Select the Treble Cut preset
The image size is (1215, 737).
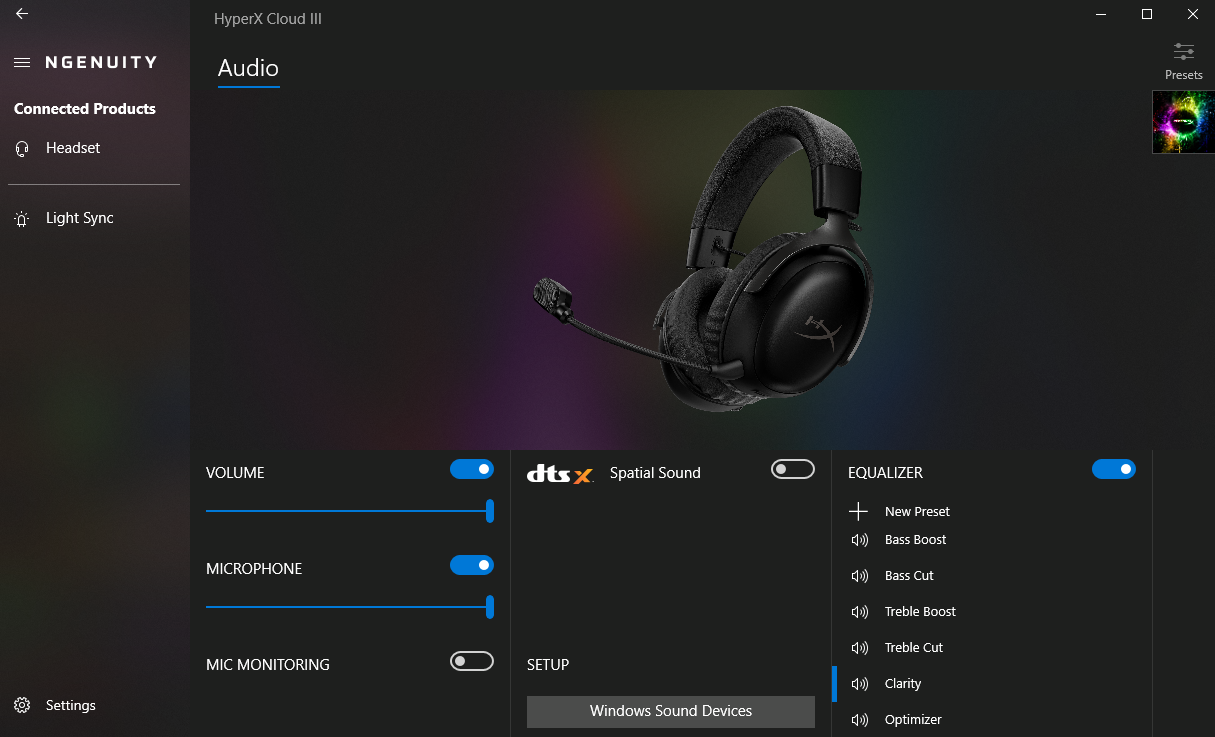[914, 648]
